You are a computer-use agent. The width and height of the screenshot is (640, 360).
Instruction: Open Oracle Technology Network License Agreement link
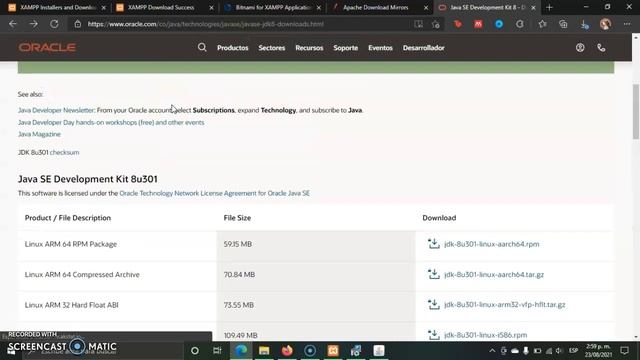(214, 193)
